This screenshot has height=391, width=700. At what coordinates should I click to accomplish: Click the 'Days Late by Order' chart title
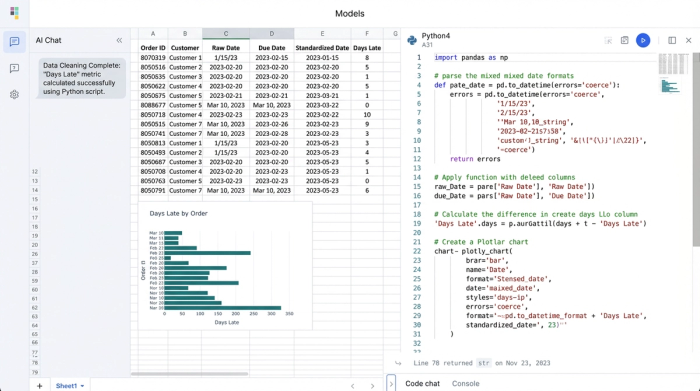click(x=179, y=213)
